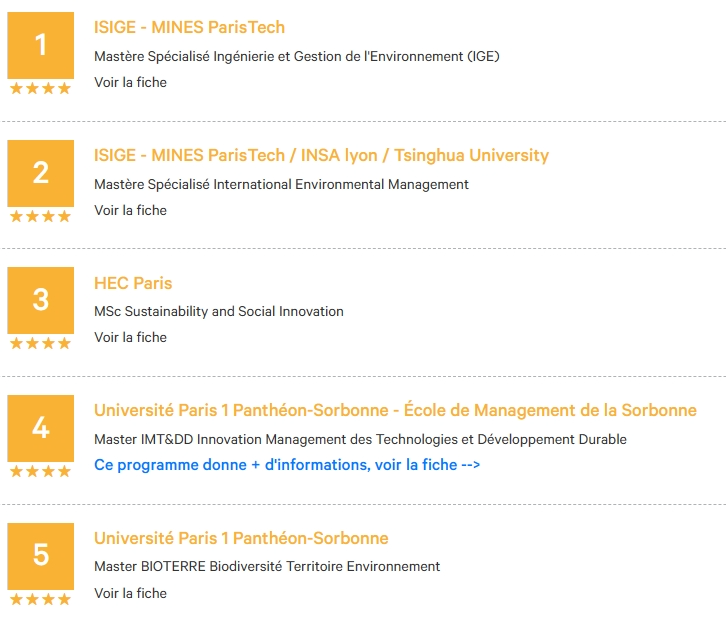Open Voir la fiche under Mastère IGE
The image size is (726, 625).
pyautogui.click(x=130, y=82)
